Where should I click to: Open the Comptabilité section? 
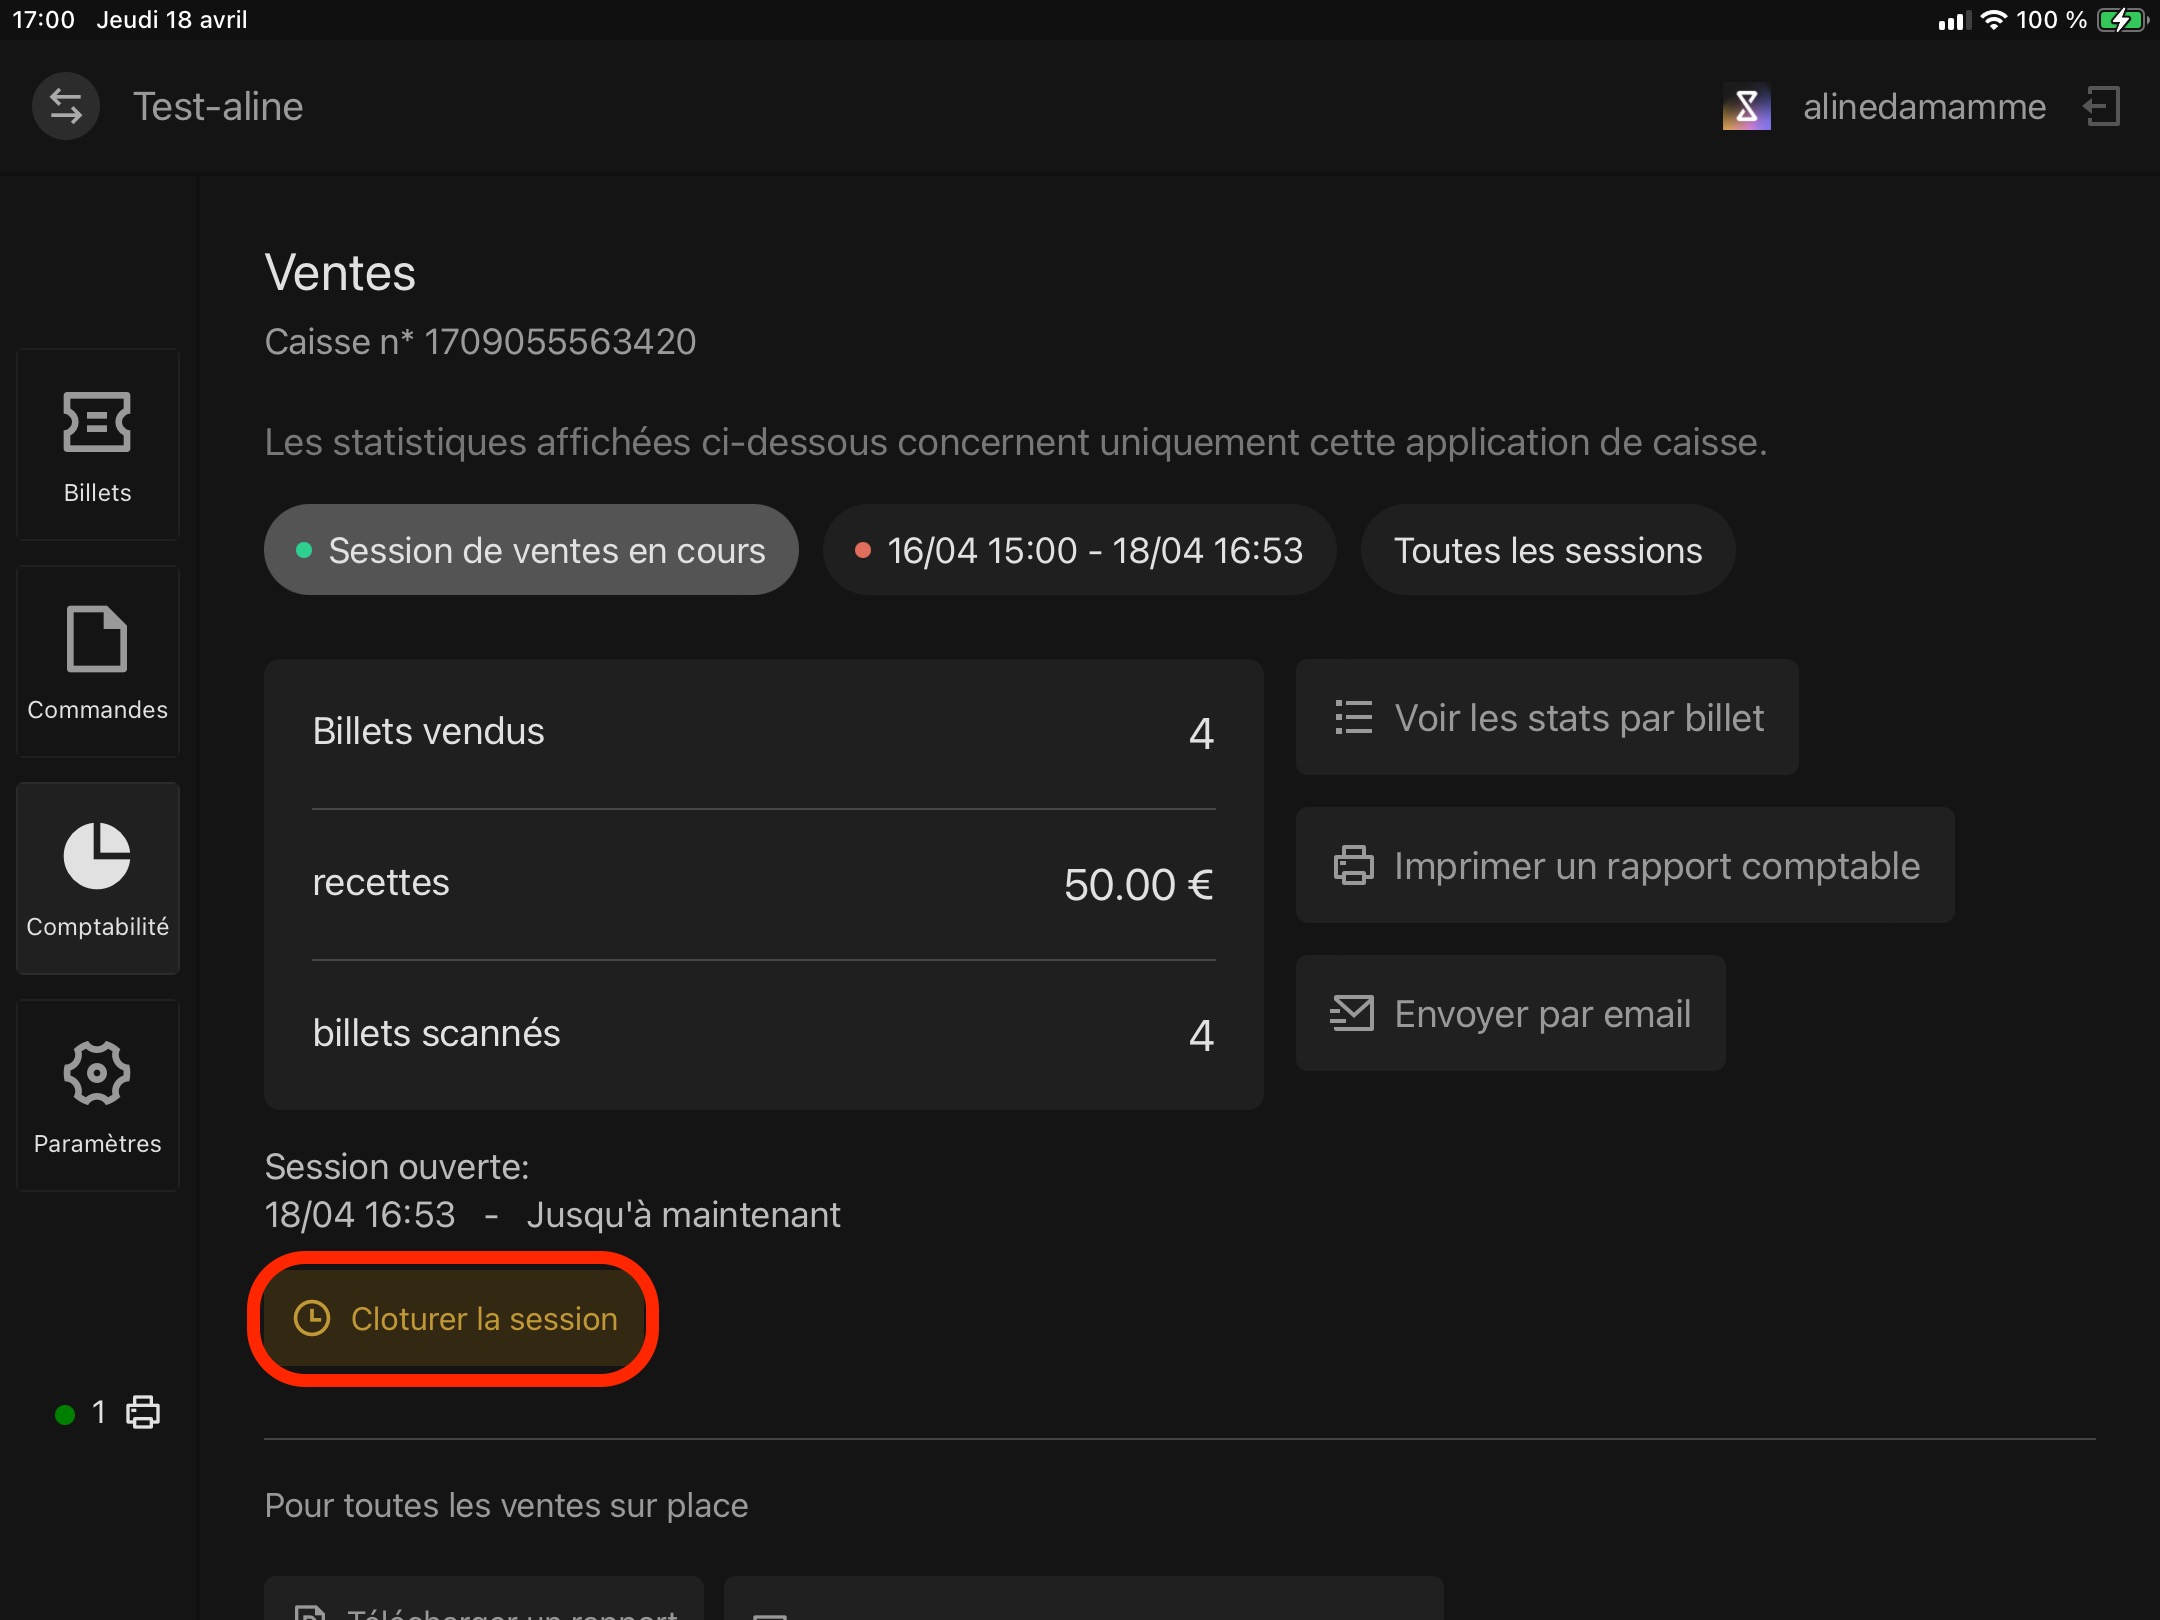[98, 879]
